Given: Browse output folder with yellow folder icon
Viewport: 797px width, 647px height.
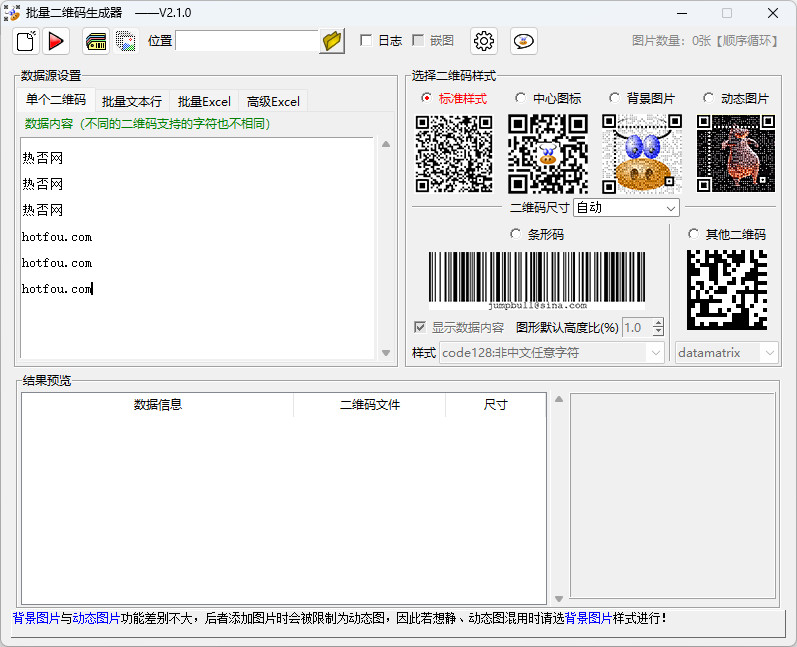Looking at the screenshot, I should click(332, 41).
